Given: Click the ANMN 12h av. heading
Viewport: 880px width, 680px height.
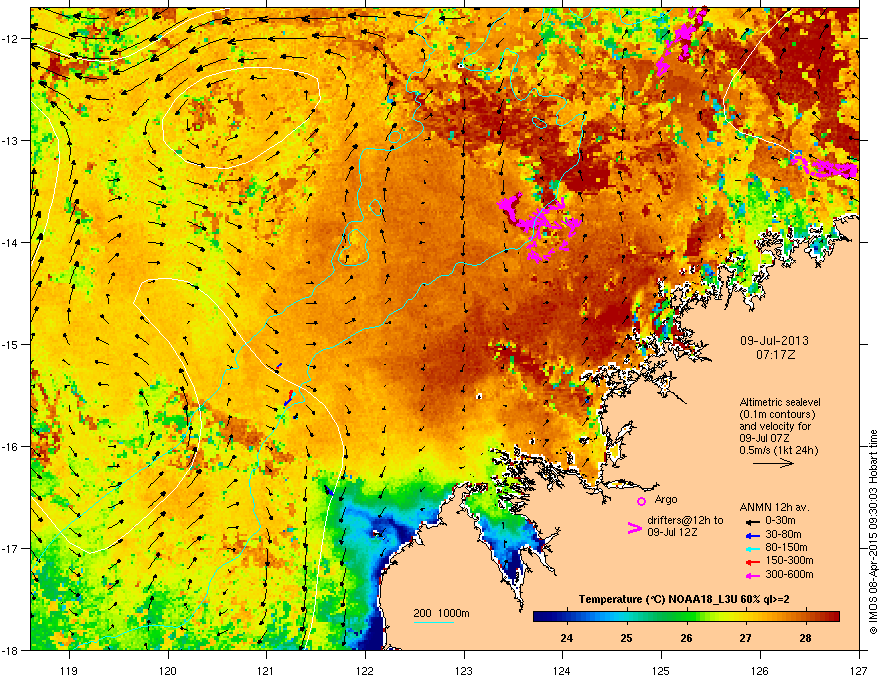Looking at the screenshot, I should (x=774, y=507).
